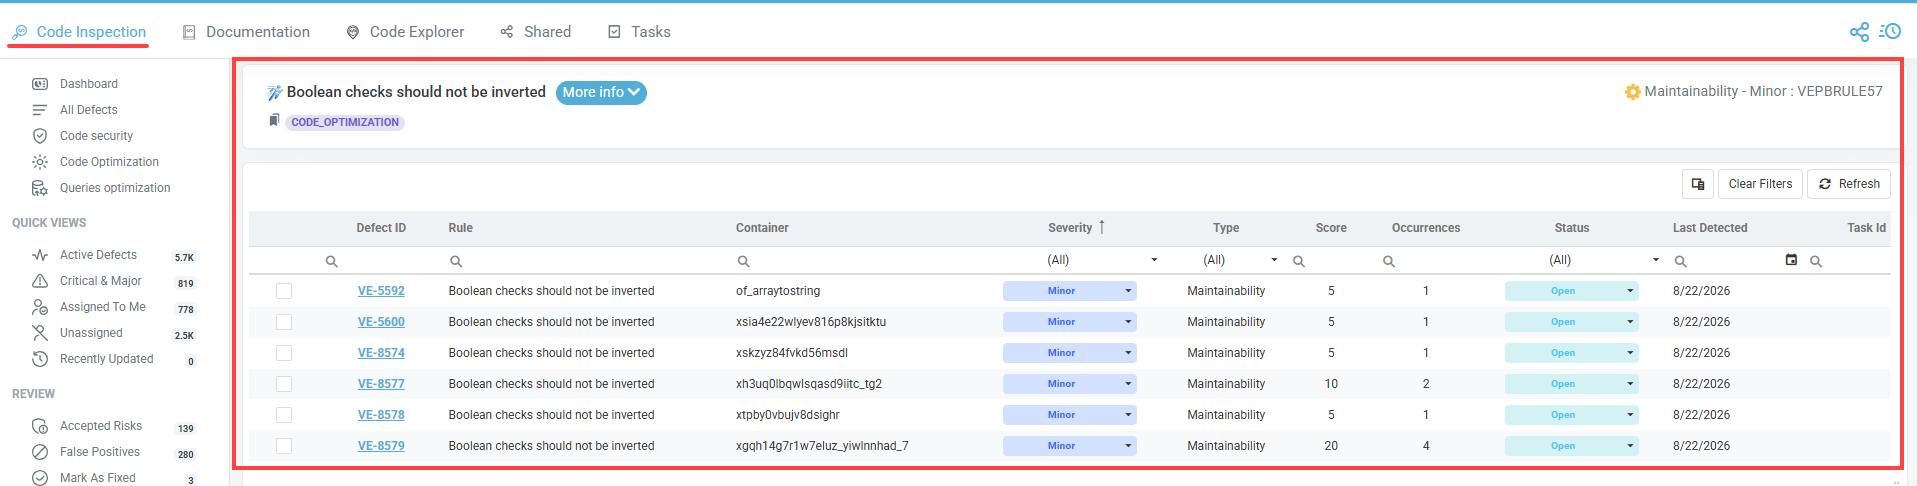Open Minor severity dropdown for VE-5592
The width and height of the screenshot is (1917, 486).
coord(1070,291)
